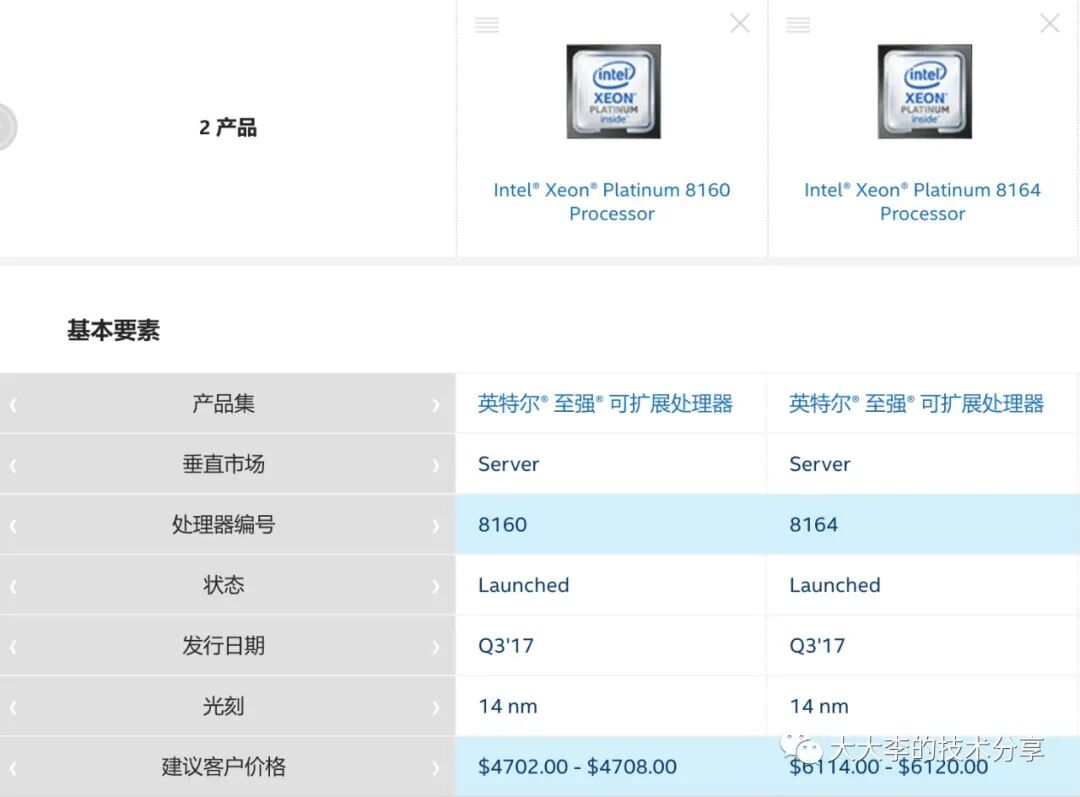Click Launched in the 8160 column
The height and width of the screenshot is (797, 1080).
[x=523, y=586]
